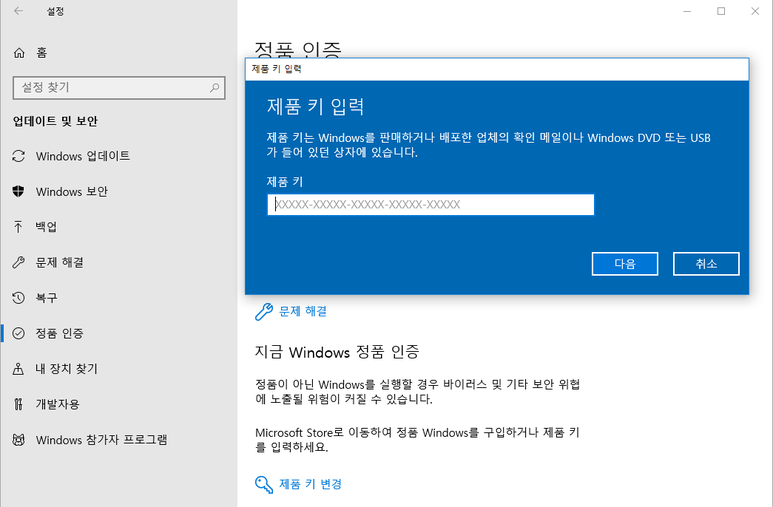Viewport: 773px width, 507px height.
Task: Select 백업 in the sidebar
Action: 46,227
